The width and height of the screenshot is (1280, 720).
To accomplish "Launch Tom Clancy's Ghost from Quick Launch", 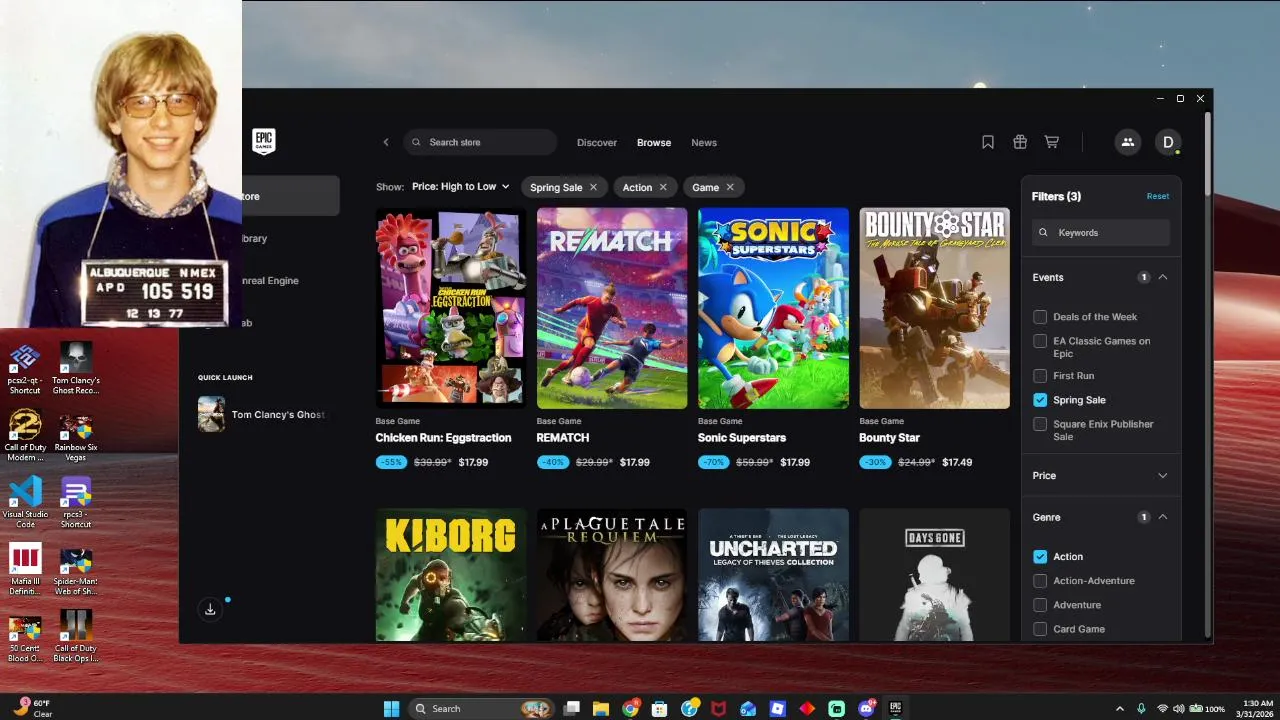I will click(x=262, y=414).
